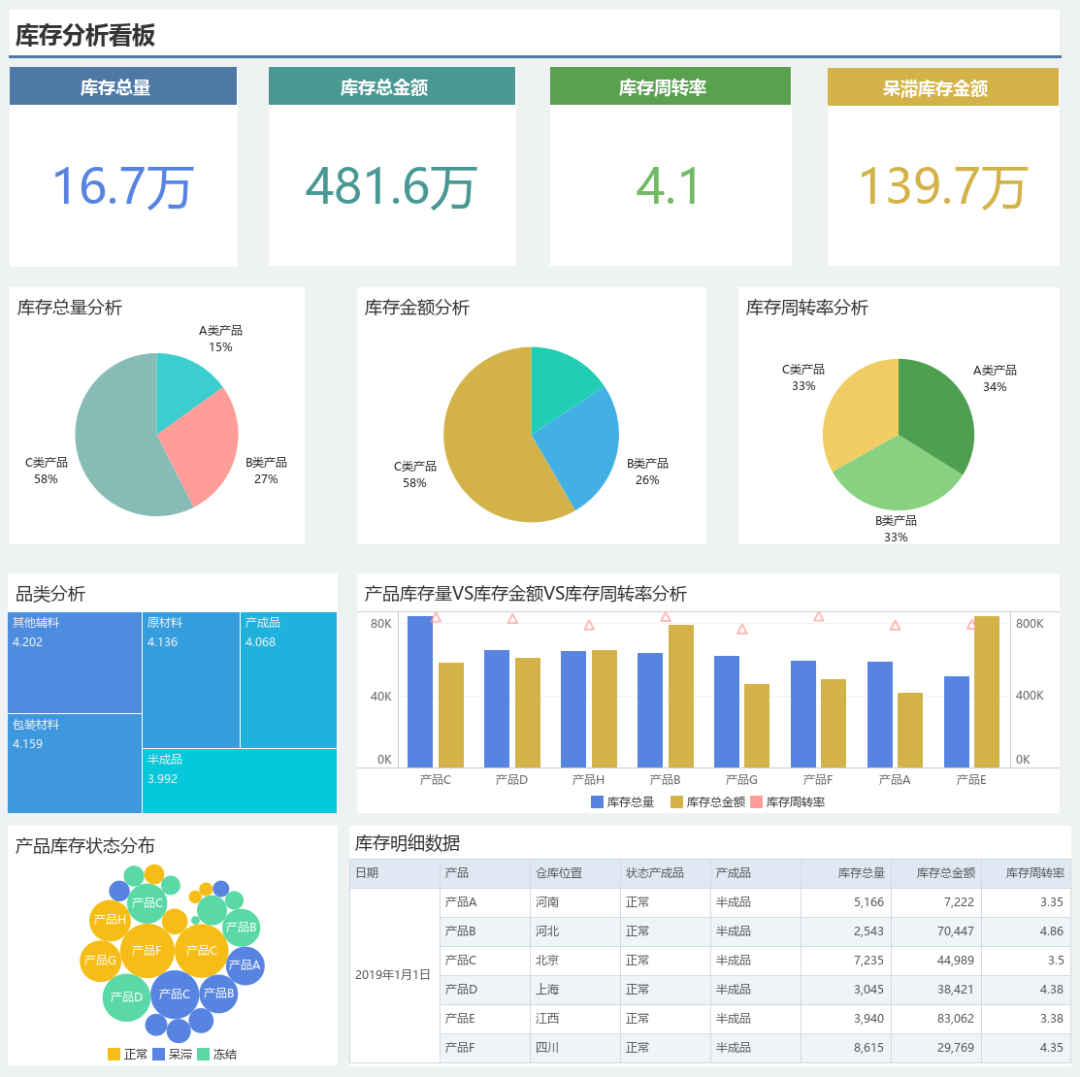Click the 半成品 treemap tile
Screen dimensions: 1080x1077
pyautogui.click(x=239, y=780)
